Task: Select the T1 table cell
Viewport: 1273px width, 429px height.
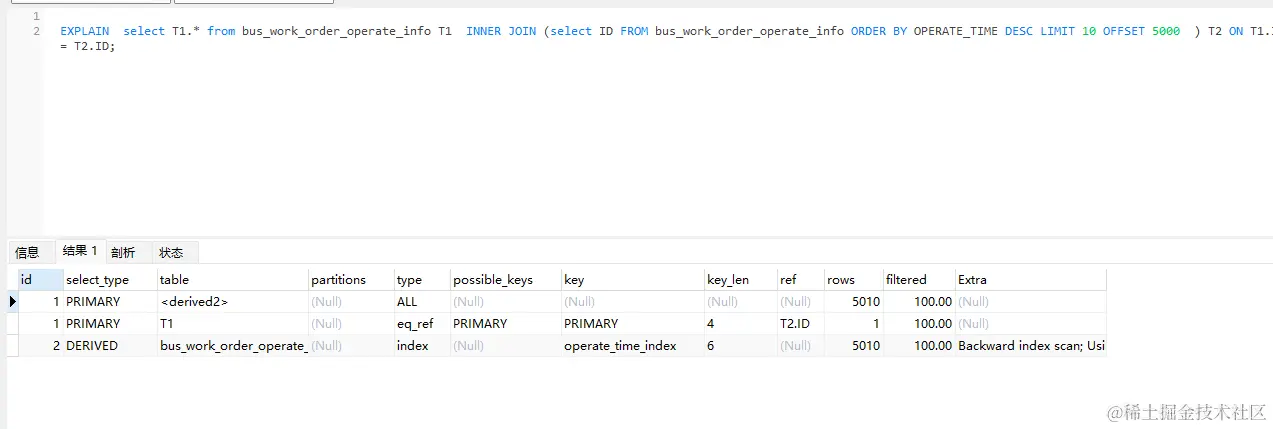Action: tap(233, 323)
